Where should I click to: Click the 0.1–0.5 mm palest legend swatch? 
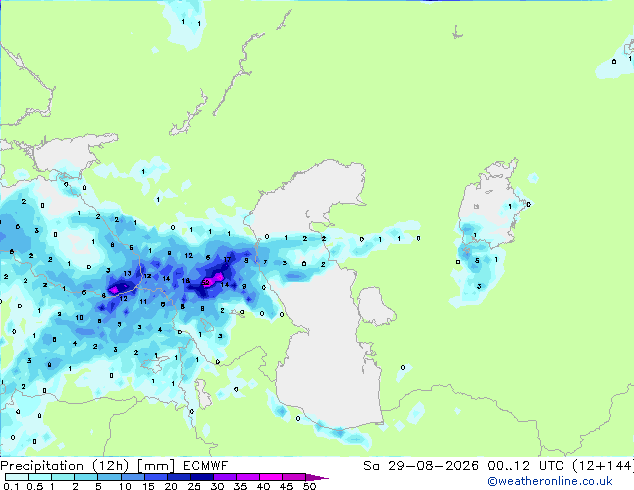tap(17, 477)
